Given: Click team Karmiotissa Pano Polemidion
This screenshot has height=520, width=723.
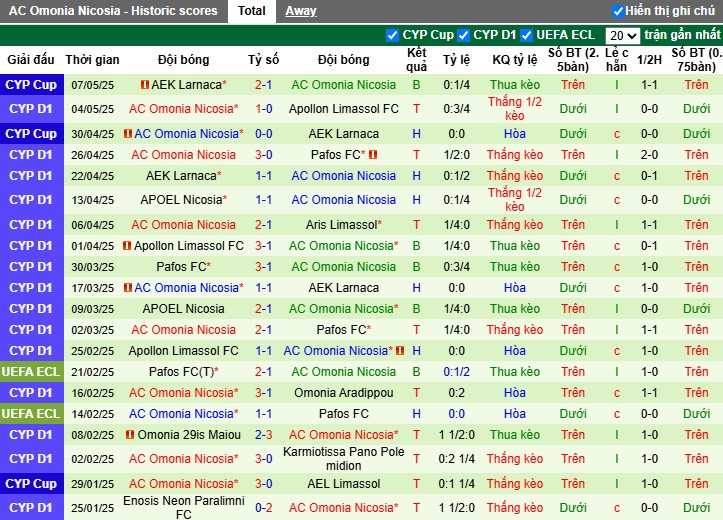Looking at the screenshot, I should [x=344, y=459].
